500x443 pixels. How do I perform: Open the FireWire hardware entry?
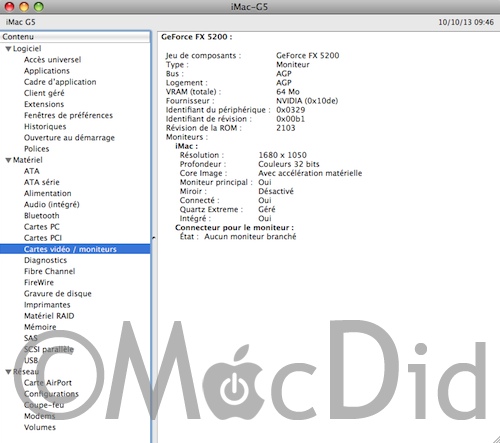[x=39, y=282]
